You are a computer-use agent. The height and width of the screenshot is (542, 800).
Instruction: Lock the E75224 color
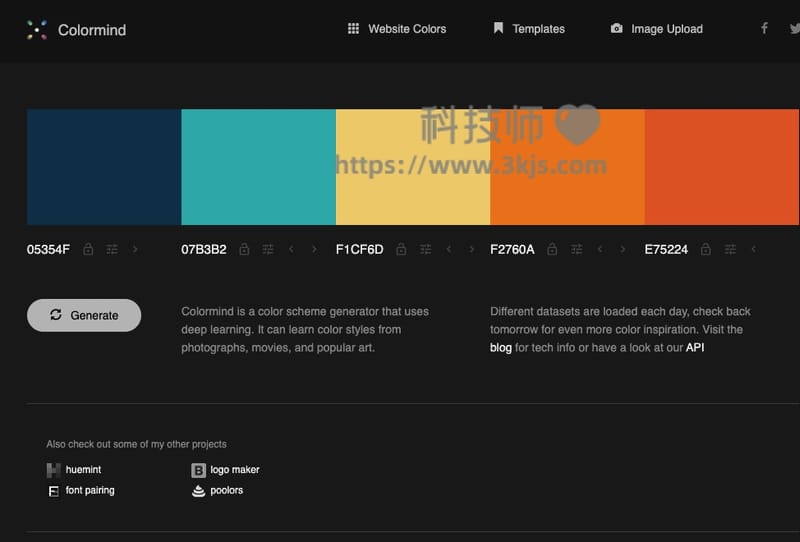(706, 249)
